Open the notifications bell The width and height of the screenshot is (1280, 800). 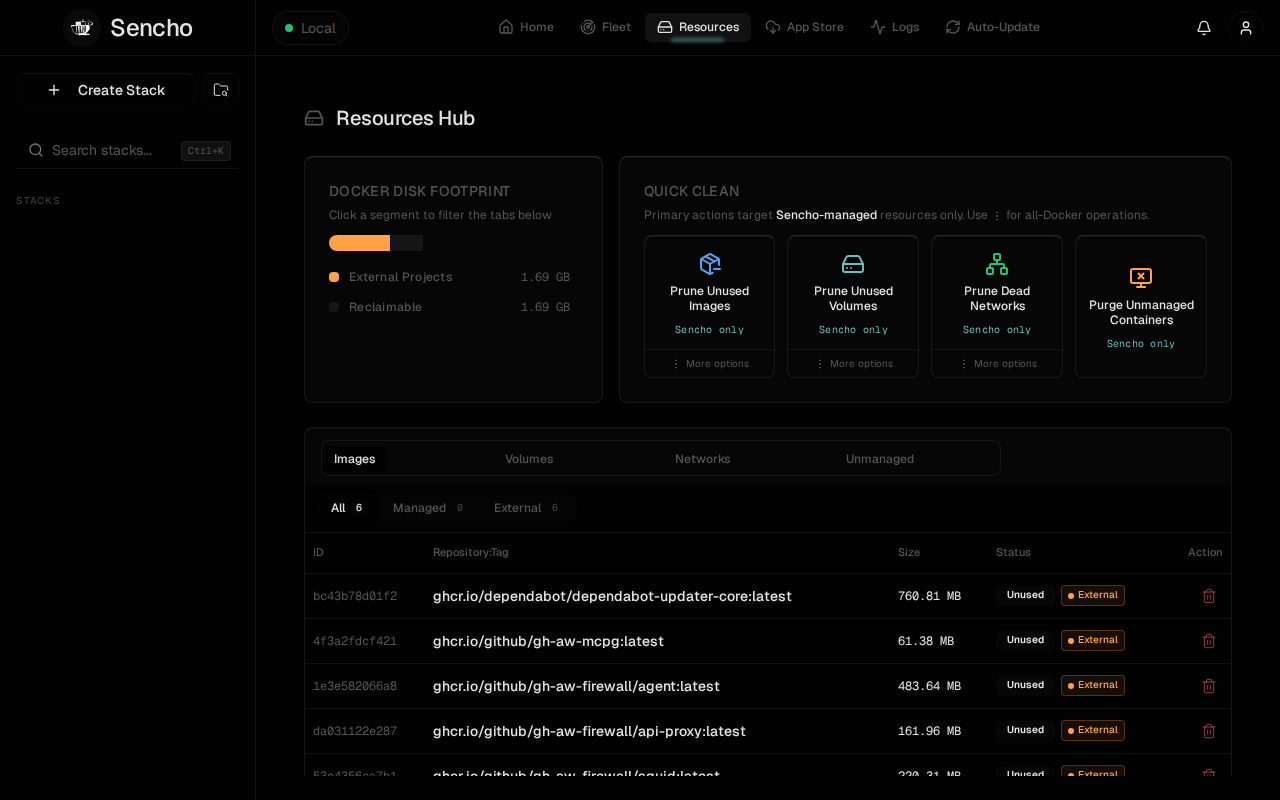pos(1204,28)
